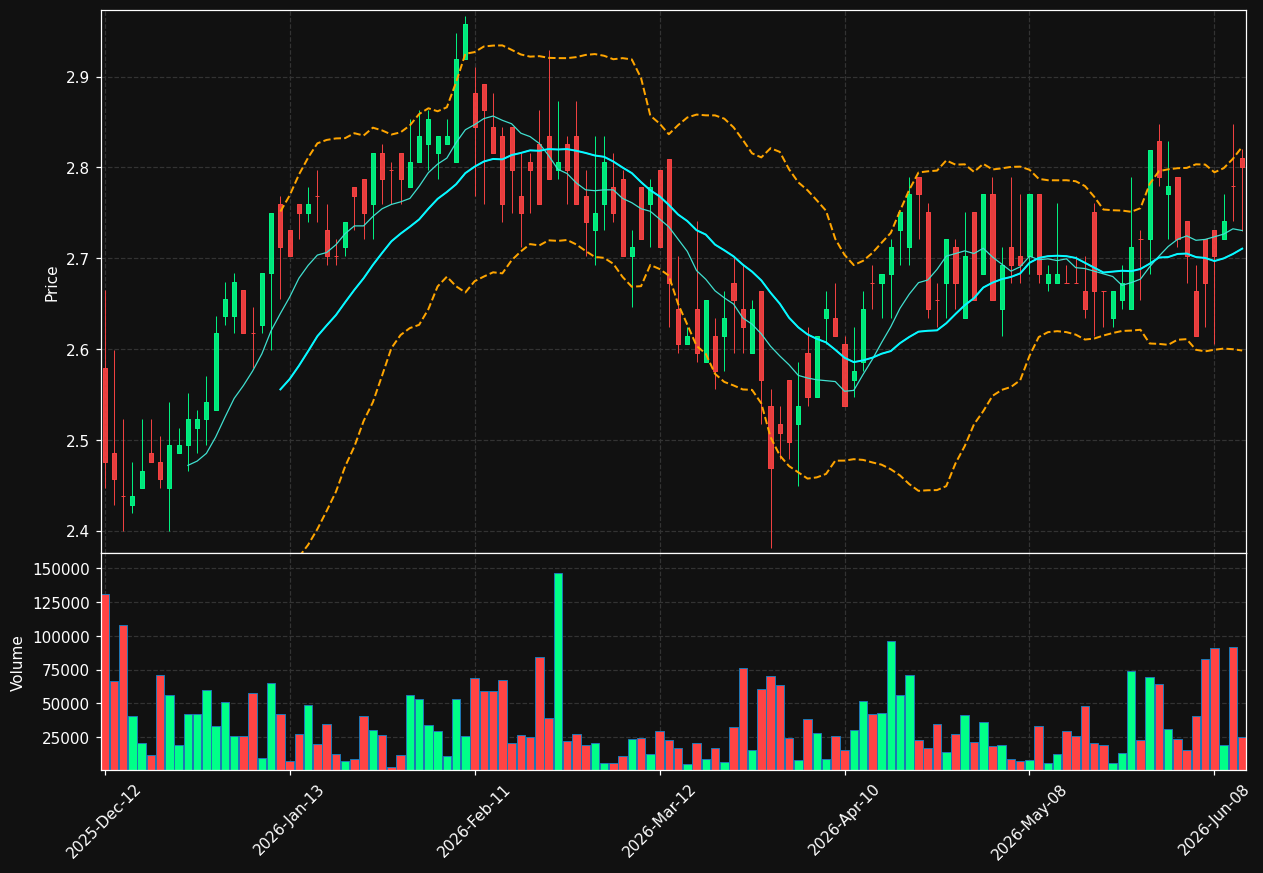The image size is (1263, 873).
Task: Click the 50000 volume axis label
Action: (x=67, y=704)
